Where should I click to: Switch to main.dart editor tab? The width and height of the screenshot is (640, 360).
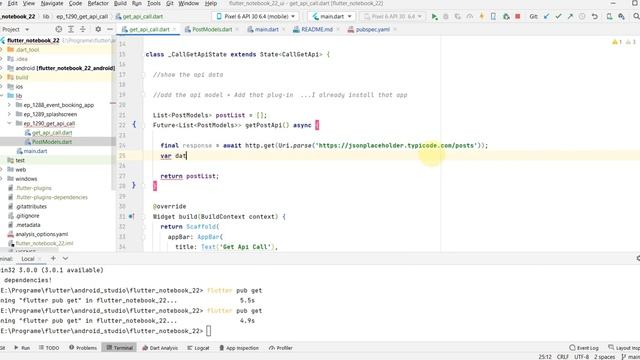point(266,29)
